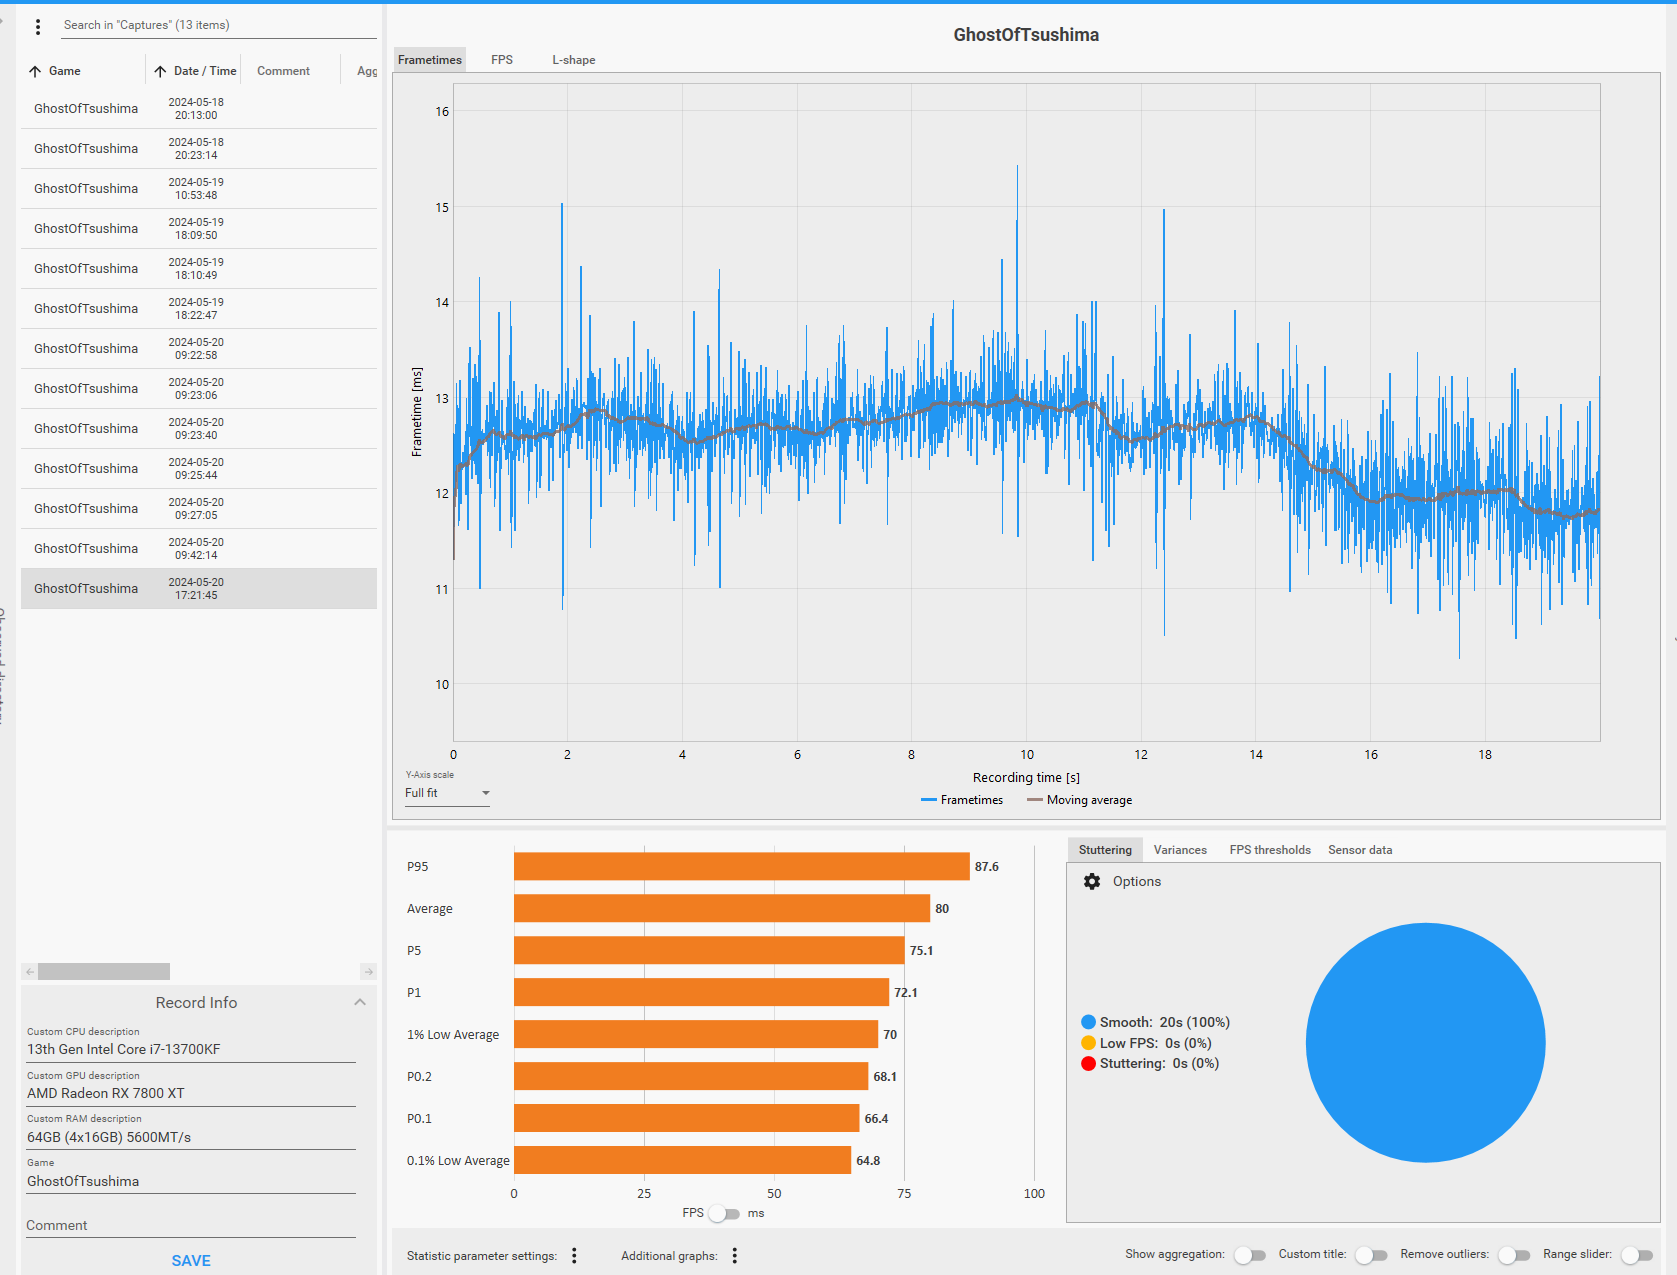Open the L-shape tab

pyautogui.click(x=574, y=60)
